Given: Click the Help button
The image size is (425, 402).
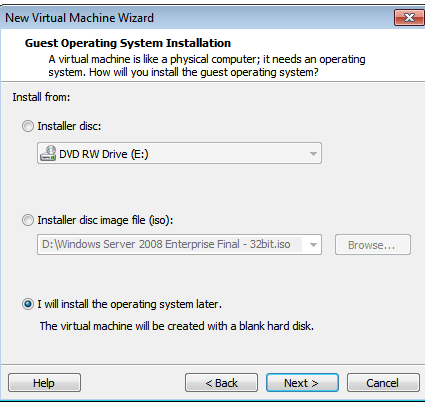Looking at the screenshot, I should [x=44, y=383].
